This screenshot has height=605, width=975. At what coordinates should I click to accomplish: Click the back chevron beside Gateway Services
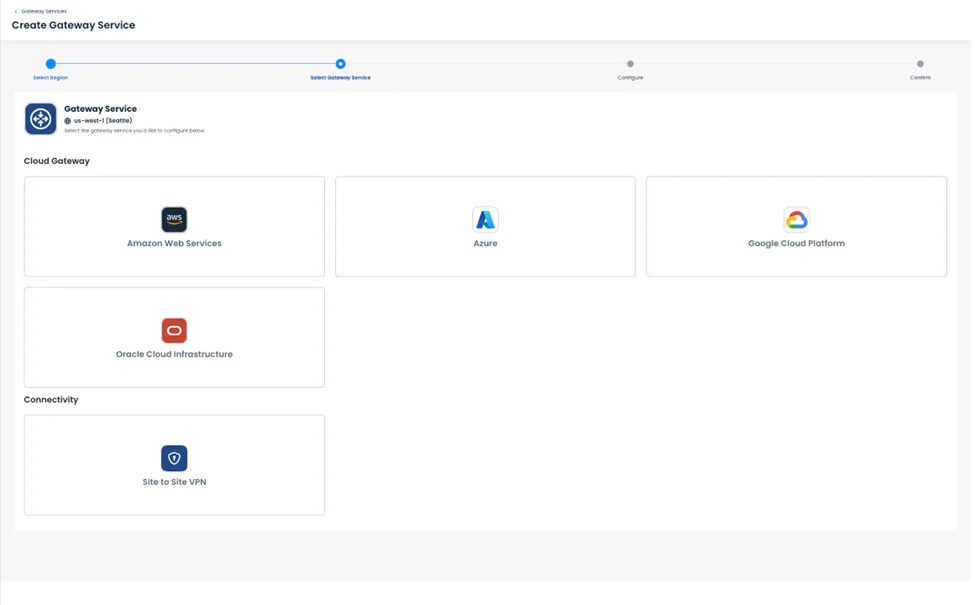(x=16, y=11)
